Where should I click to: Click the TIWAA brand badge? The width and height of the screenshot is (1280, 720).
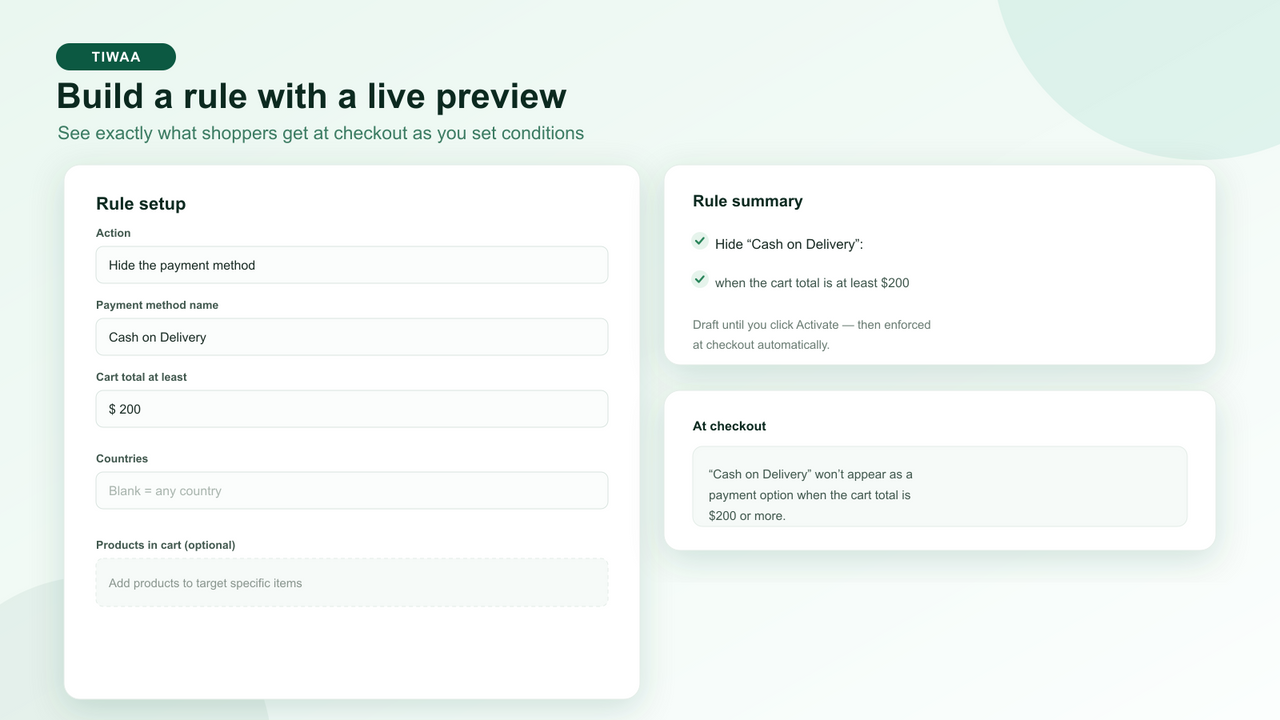[x=116, y=57]
